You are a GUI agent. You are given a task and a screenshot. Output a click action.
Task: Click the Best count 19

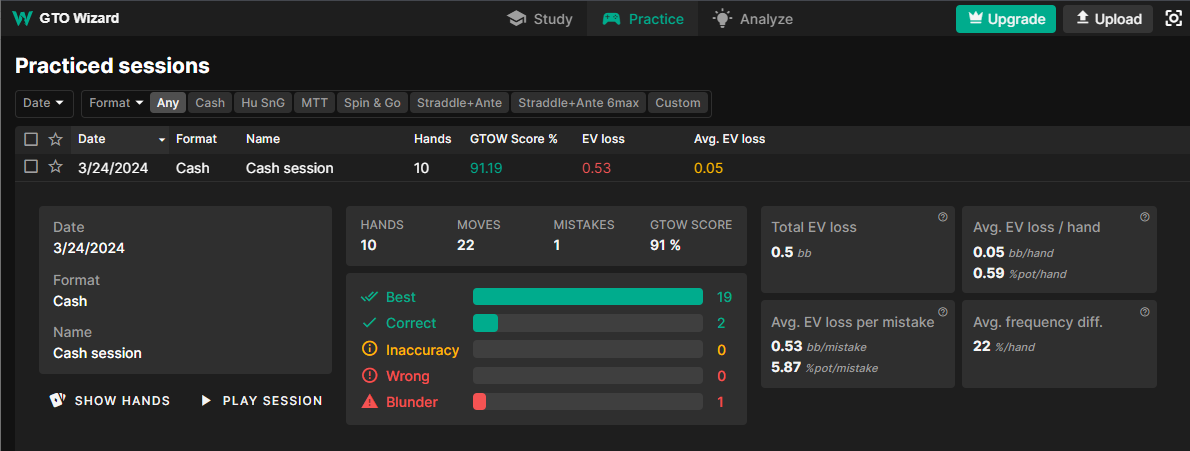[724, 297]
